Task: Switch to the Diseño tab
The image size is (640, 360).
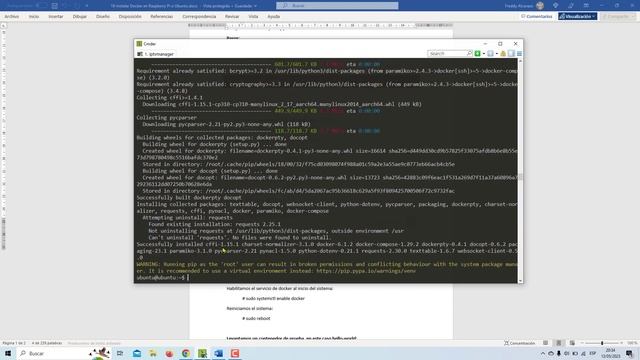Action: (x=103, y=16)
